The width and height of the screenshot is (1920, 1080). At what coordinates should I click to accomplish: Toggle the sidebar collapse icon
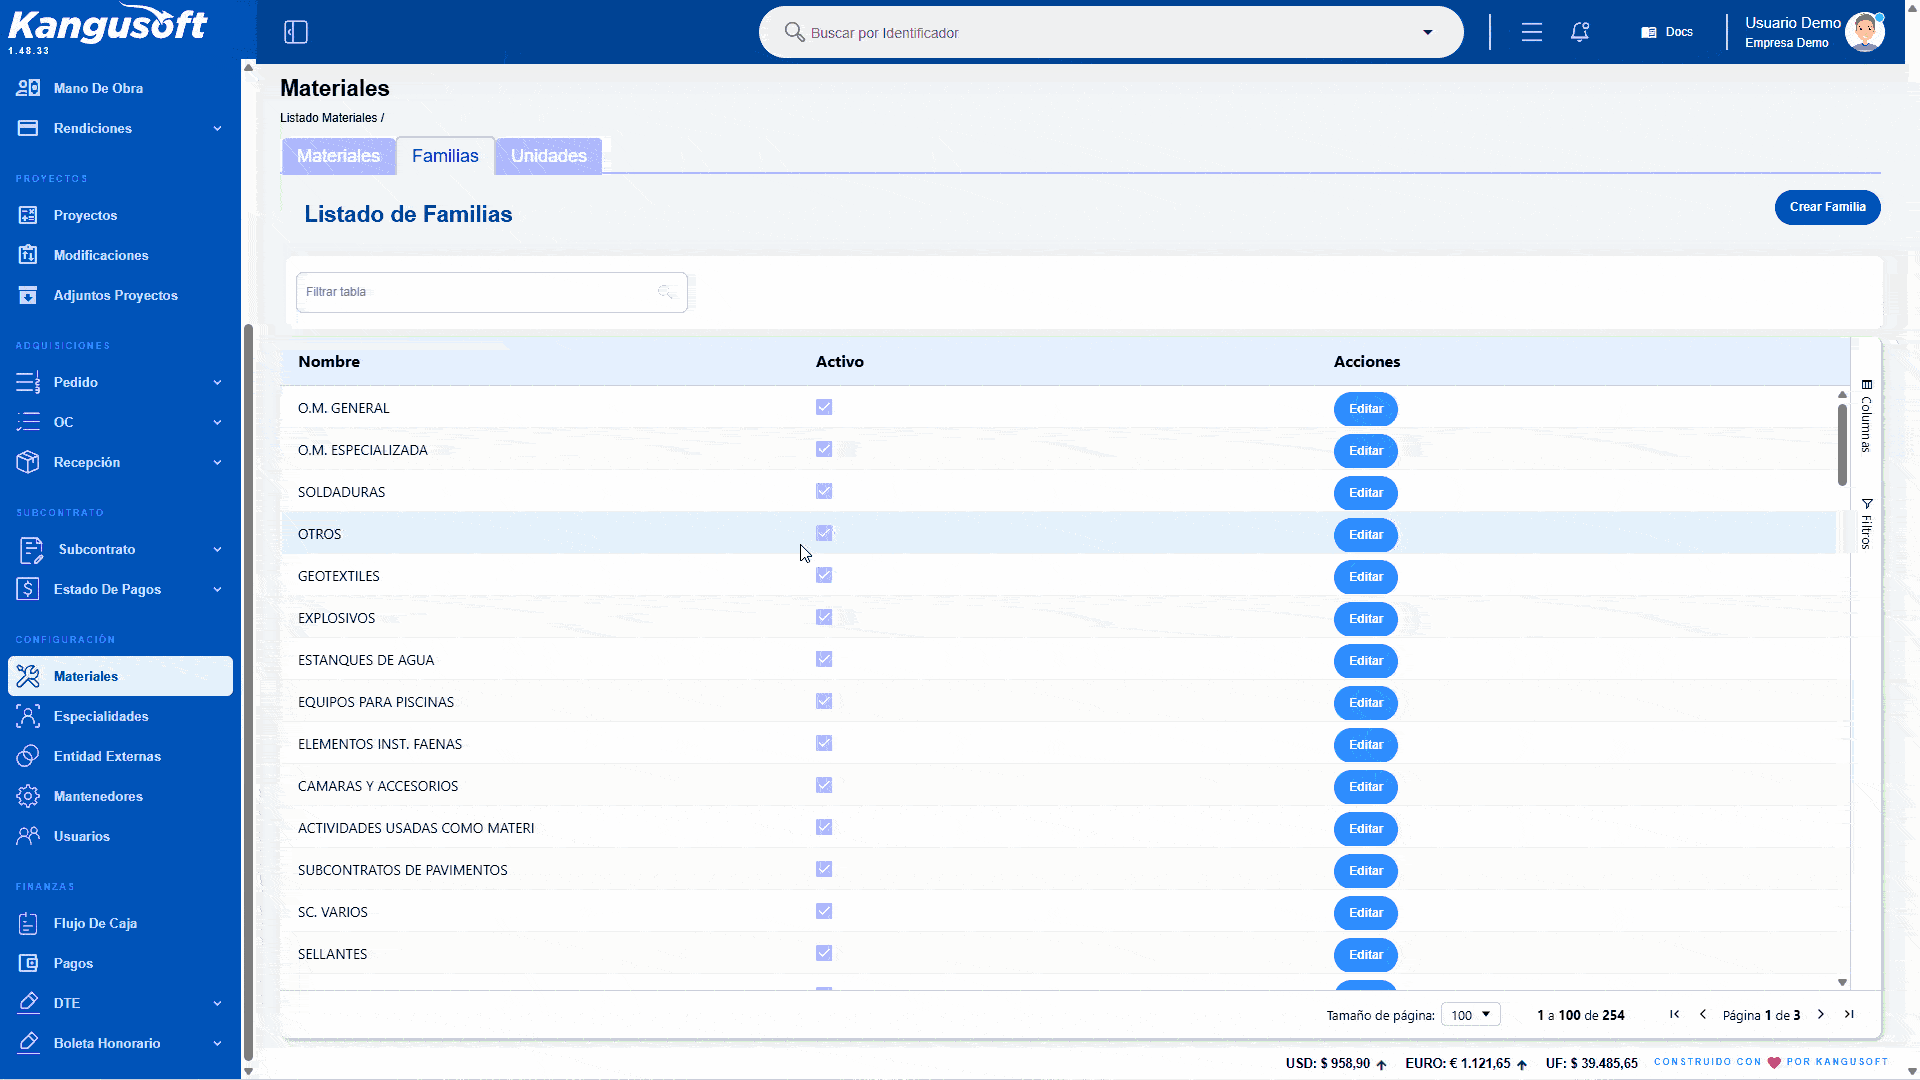pyautogui.click(x=296, y=32)
